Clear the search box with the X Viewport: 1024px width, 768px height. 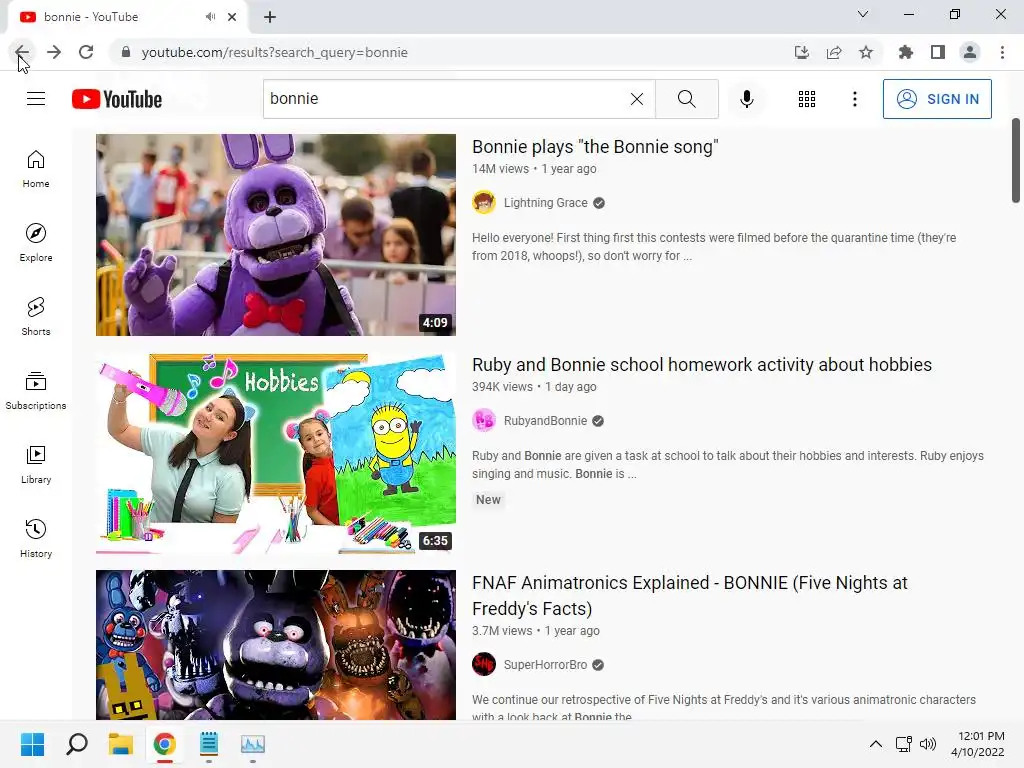(x=637, y=99)
